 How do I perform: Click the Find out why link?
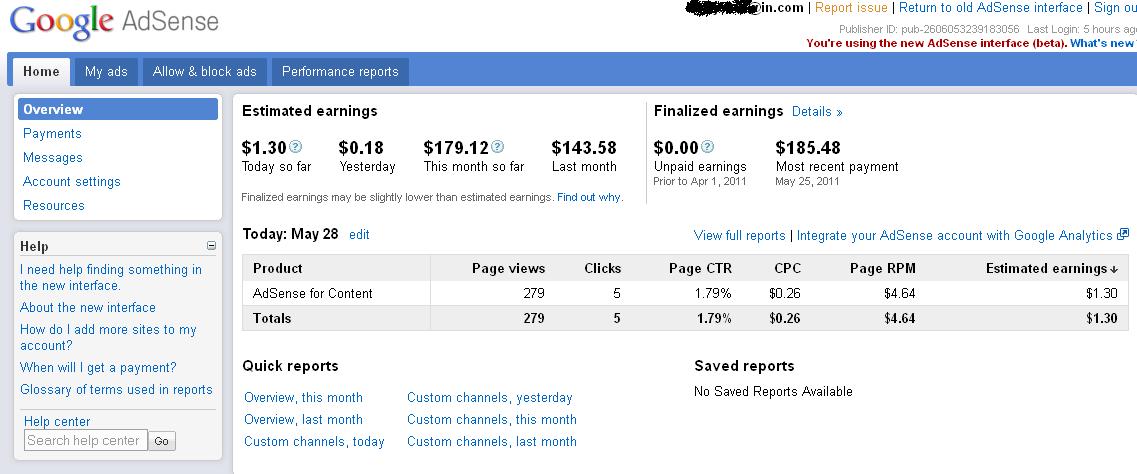coord(589,198)
